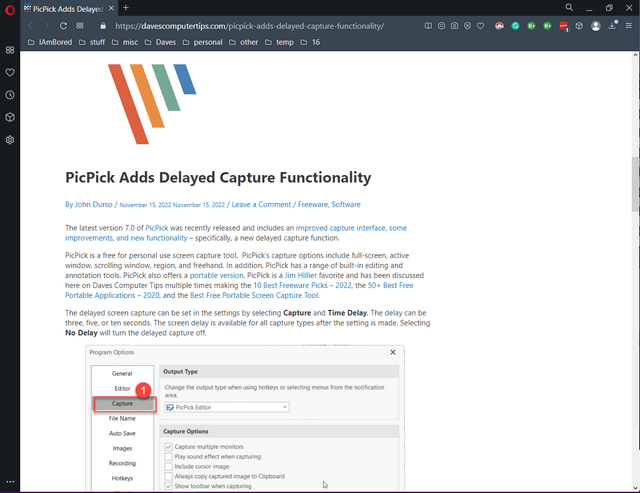Open History clock in the sidebar
Viewport: 640px width, 493px height.
click(10, 95)
